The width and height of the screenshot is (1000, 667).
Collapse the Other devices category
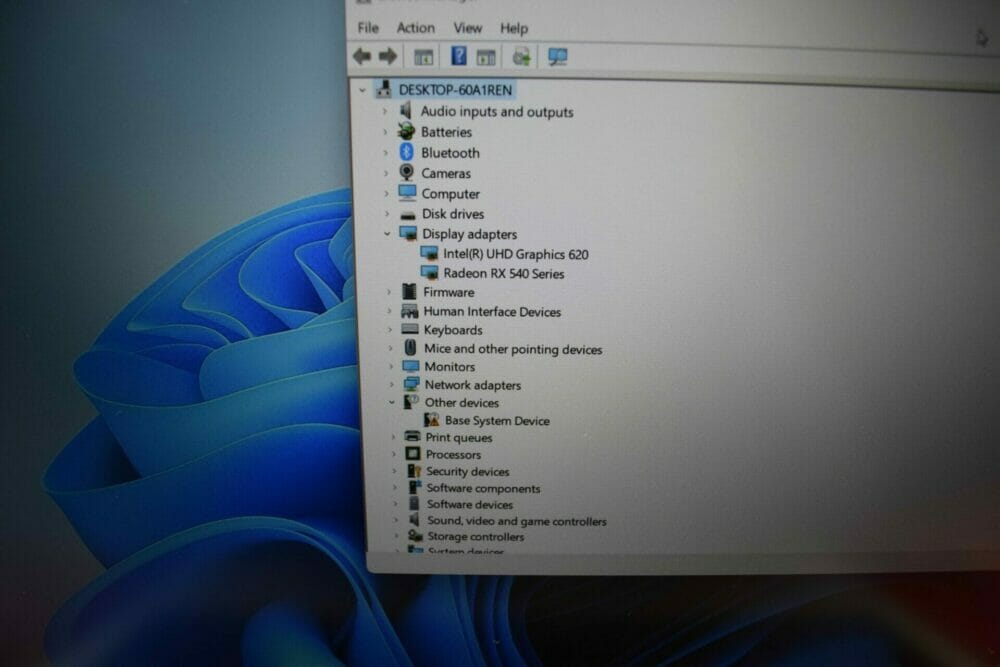(x=392, y=402)
